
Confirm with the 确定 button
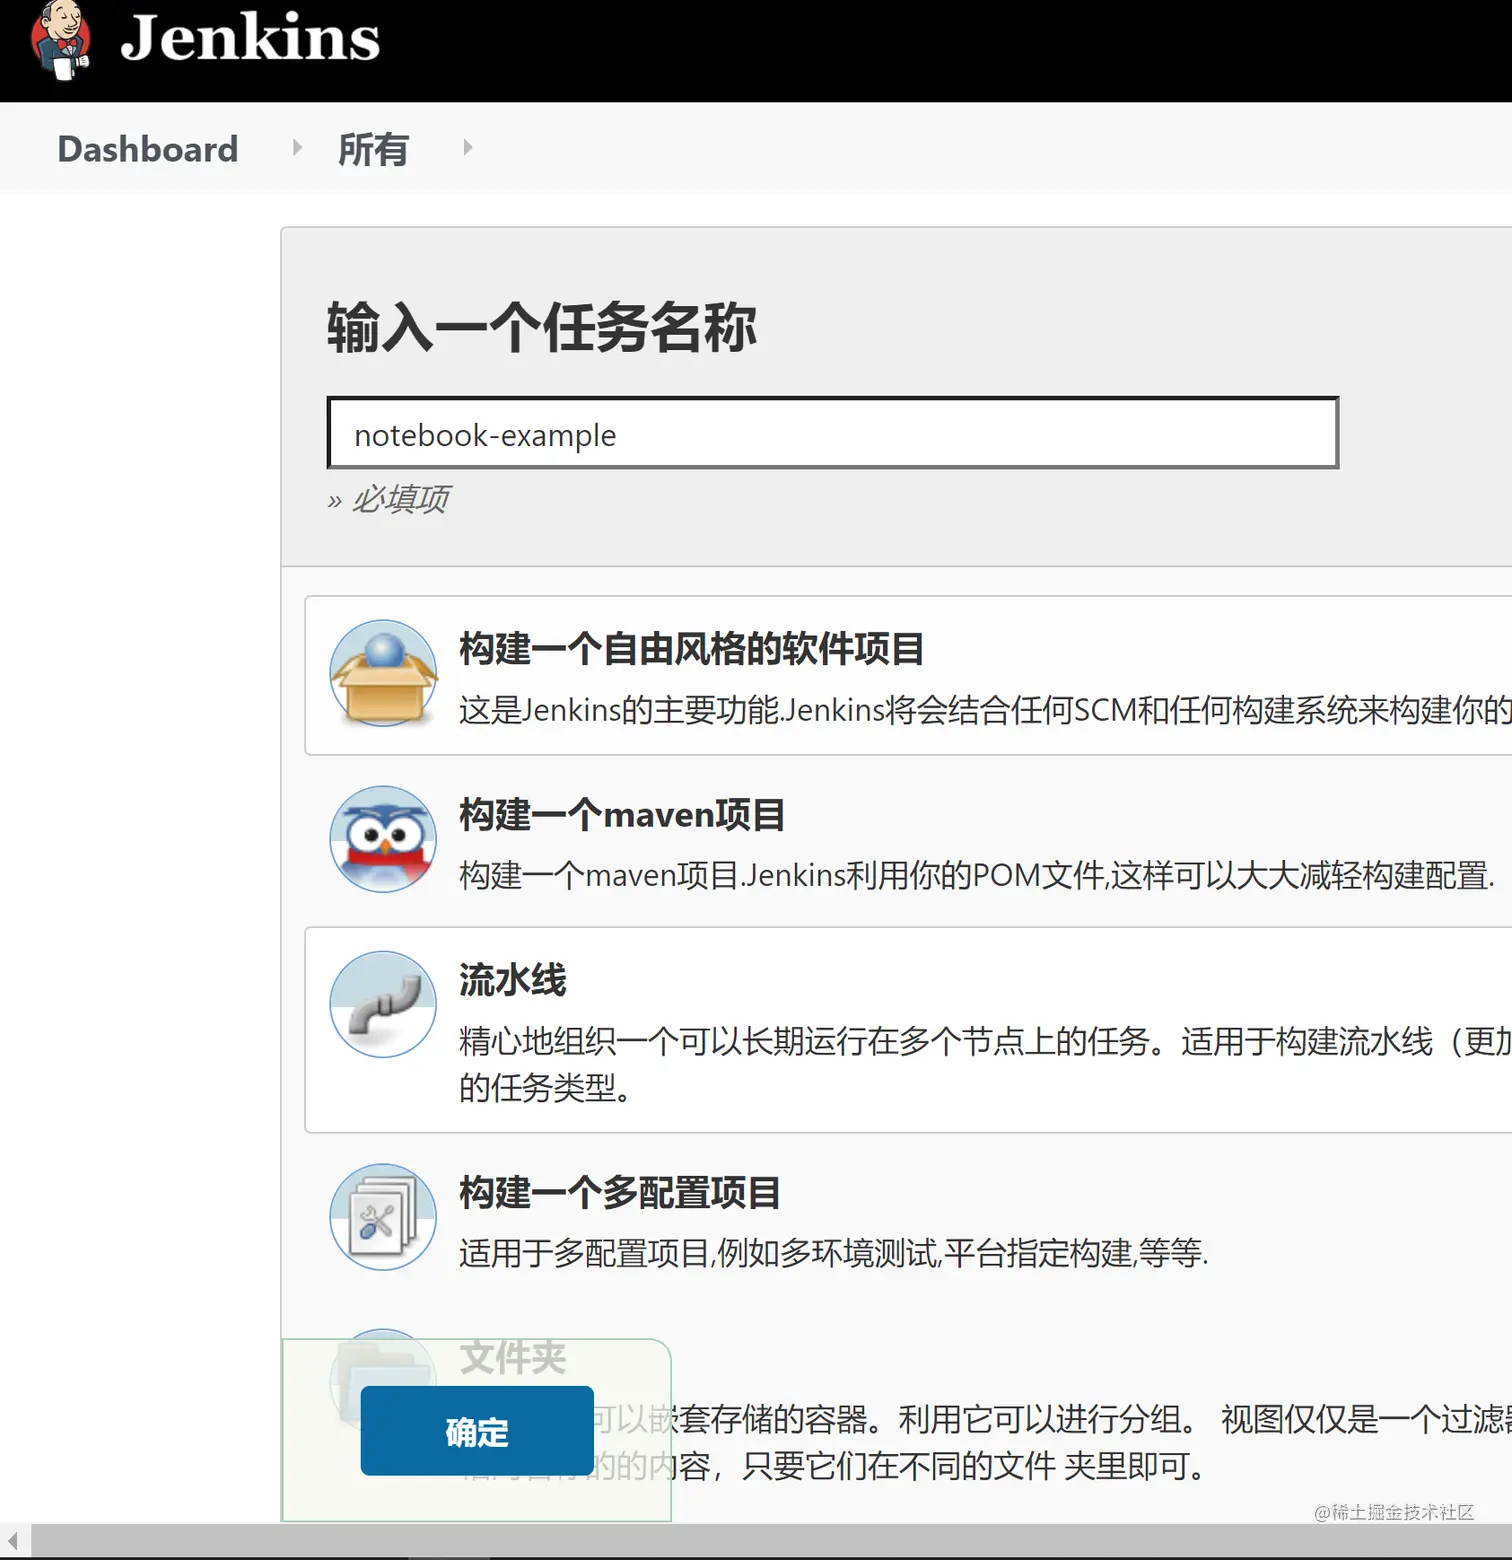click(x=477, y=1431)
